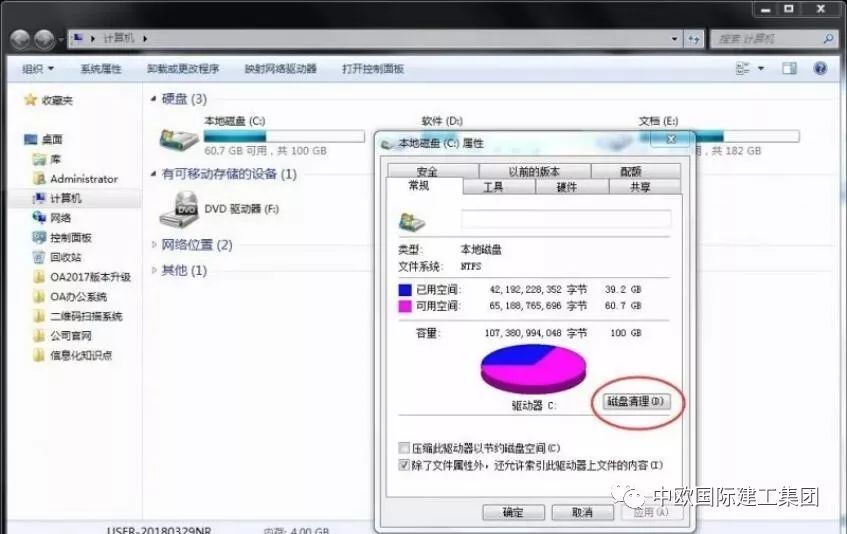Click the 桌面 icon in the sidebar
This screenshot has width=847, height=534.
(x=31, y=139)
